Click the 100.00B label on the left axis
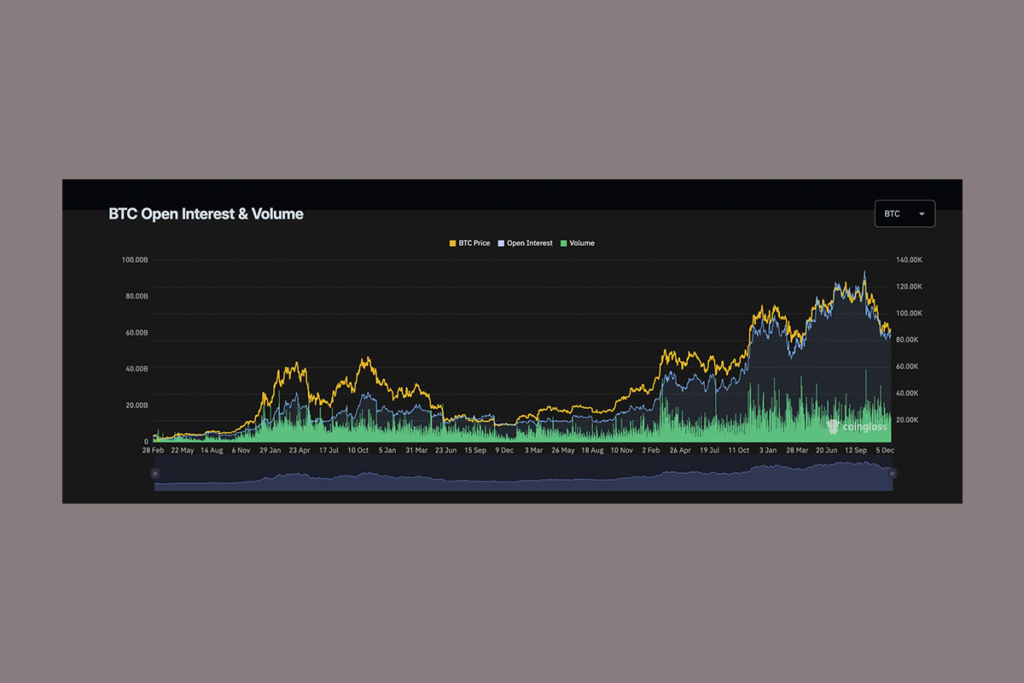This screenshot has width=1024, height=683. [x=135, y=259]
